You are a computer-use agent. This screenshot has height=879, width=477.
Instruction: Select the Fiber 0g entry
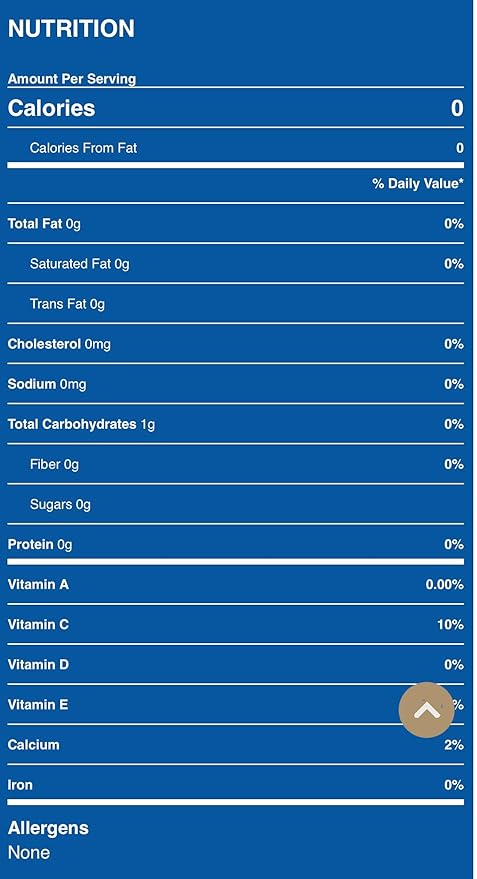tap(54, 464)
